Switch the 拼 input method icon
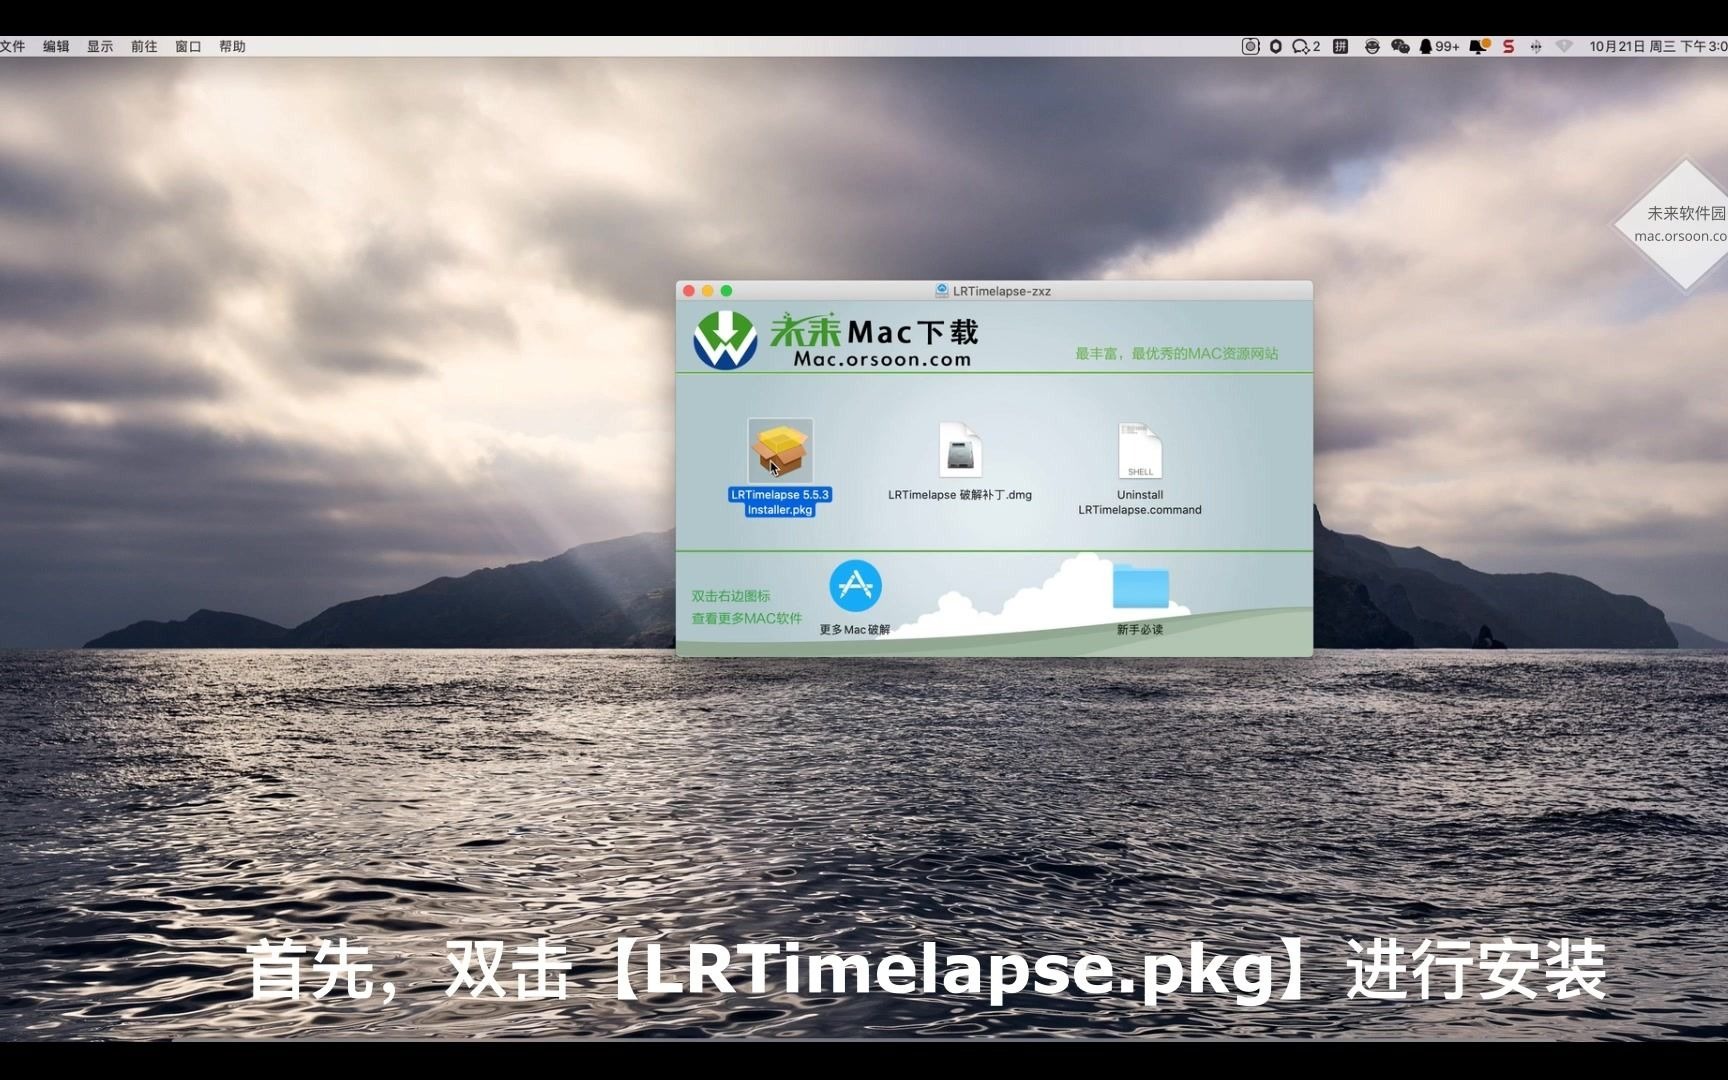 [1340, 46]
